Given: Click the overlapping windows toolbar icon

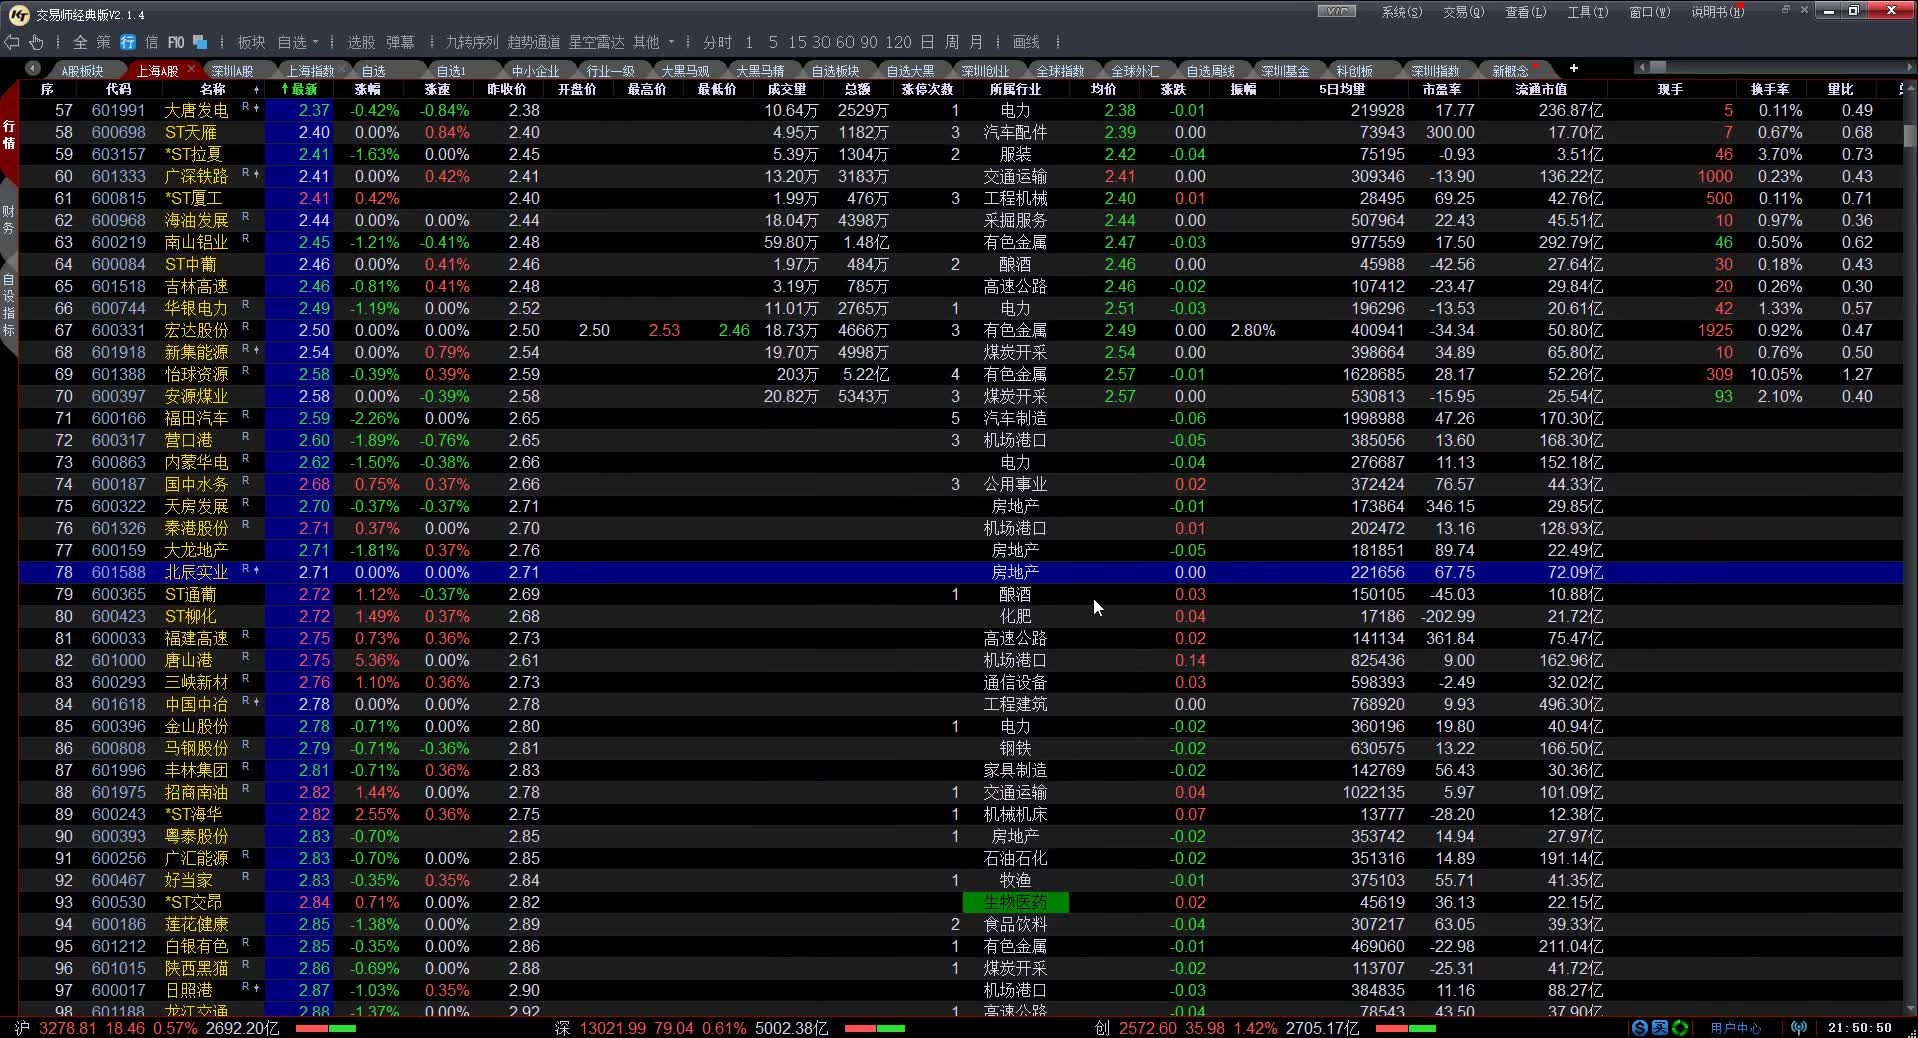Looking at the screenshot, I should (200, 42).
